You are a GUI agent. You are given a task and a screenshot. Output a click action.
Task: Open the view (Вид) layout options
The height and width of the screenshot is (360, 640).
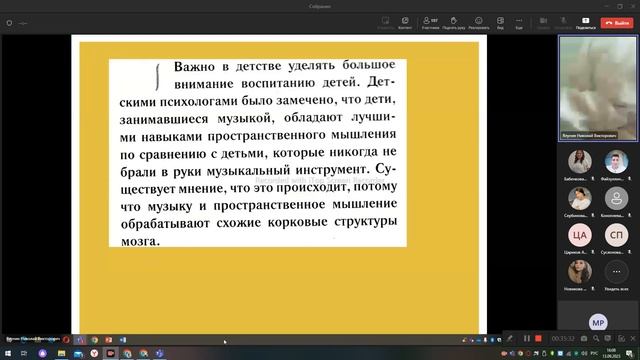tap(500, 23)
